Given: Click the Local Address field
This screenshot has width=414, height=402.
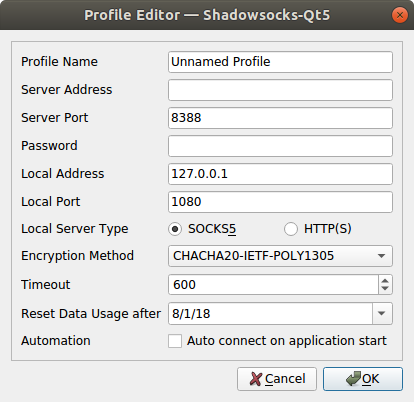Looking at the screenshot, I should point(280,174).
